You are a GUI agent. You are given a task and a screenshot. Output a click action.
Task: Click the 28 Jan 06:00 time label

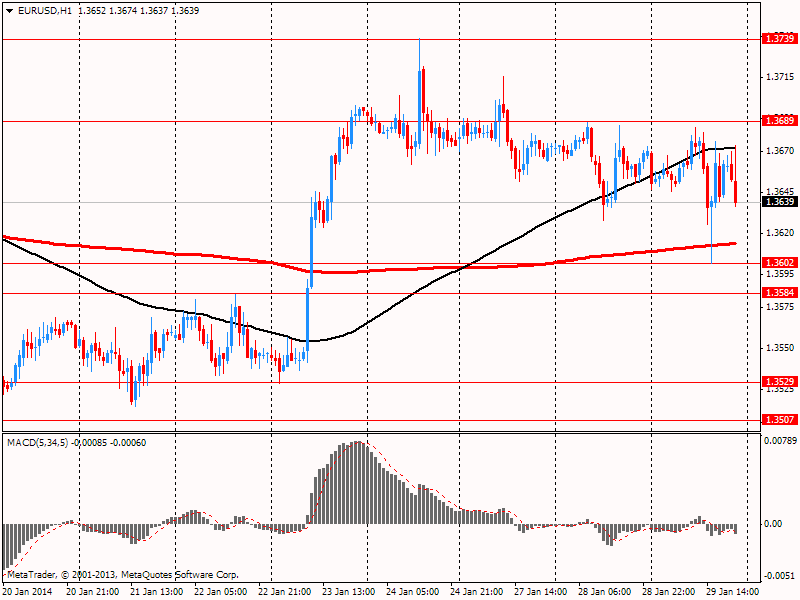[x=605, y=592]
